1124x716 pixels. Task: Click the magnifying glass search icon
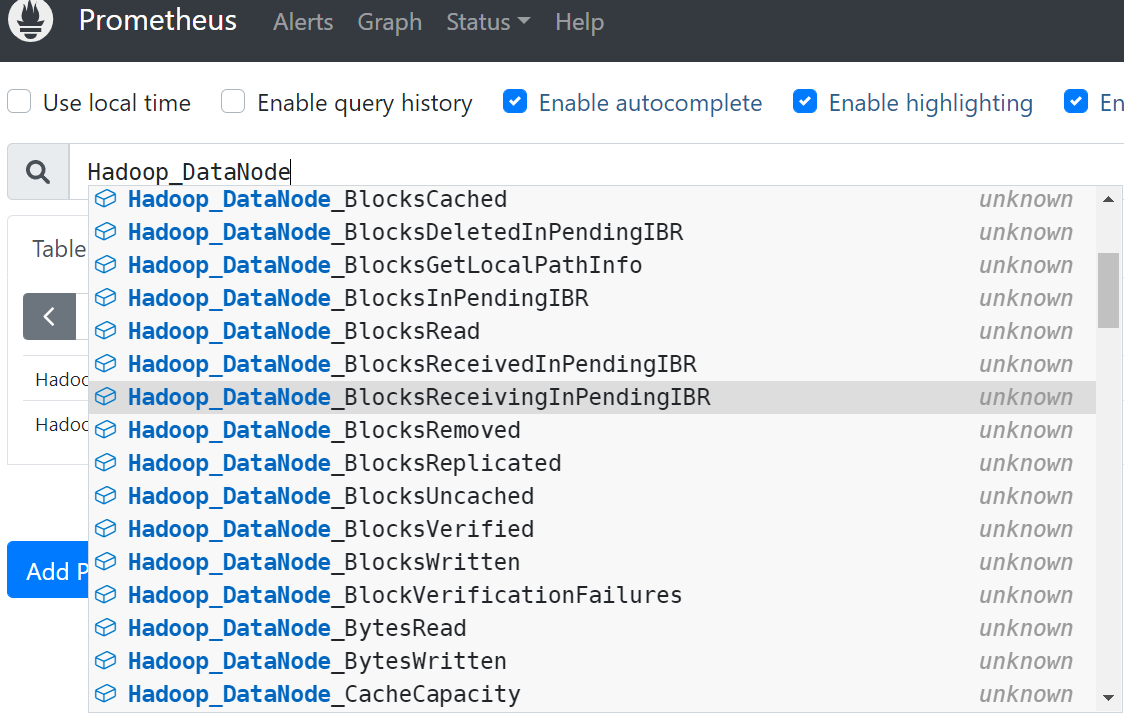pos(38,172)
